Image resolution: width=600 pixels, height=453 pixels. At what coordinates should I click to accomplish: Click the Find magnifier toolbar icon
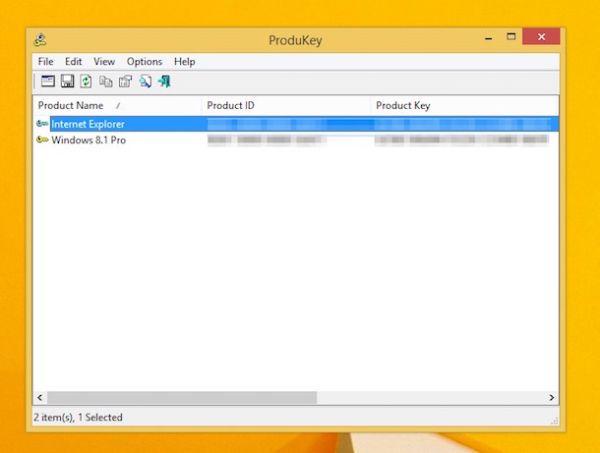144,81
